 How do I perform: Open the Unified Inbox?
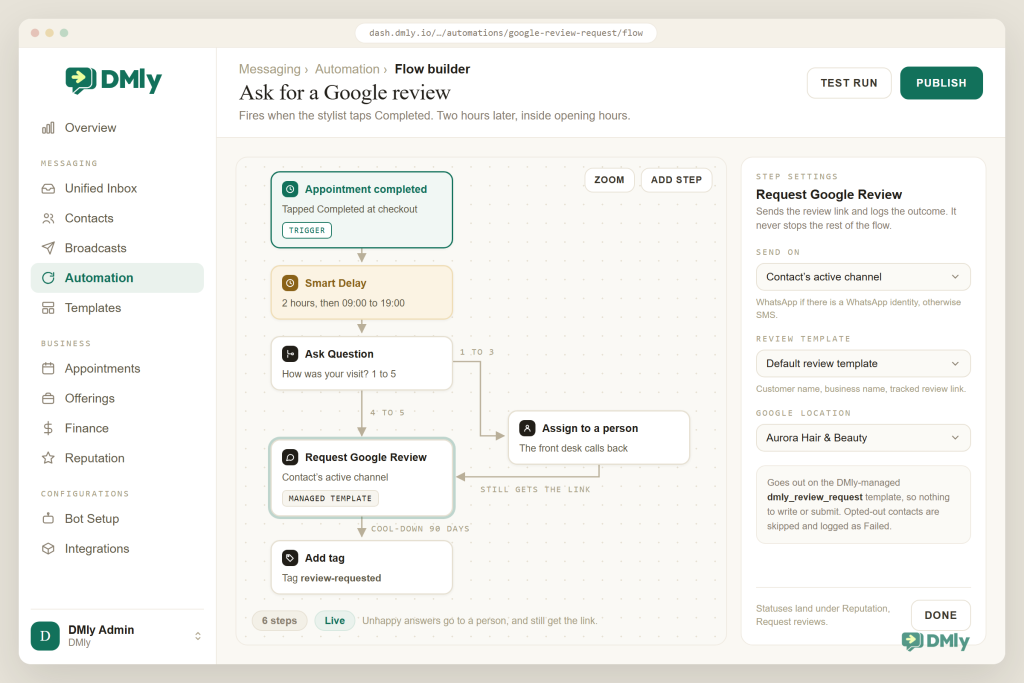118,189
